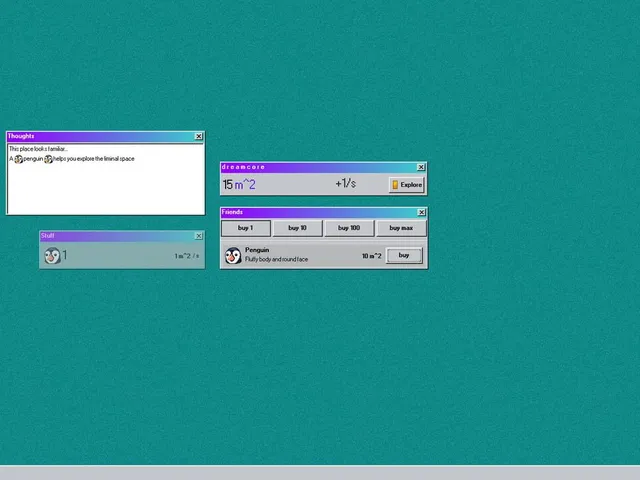Viewport: 640px width, 480px height.
Task: Buy a Penguin friend
Action: tap(404, 256)
